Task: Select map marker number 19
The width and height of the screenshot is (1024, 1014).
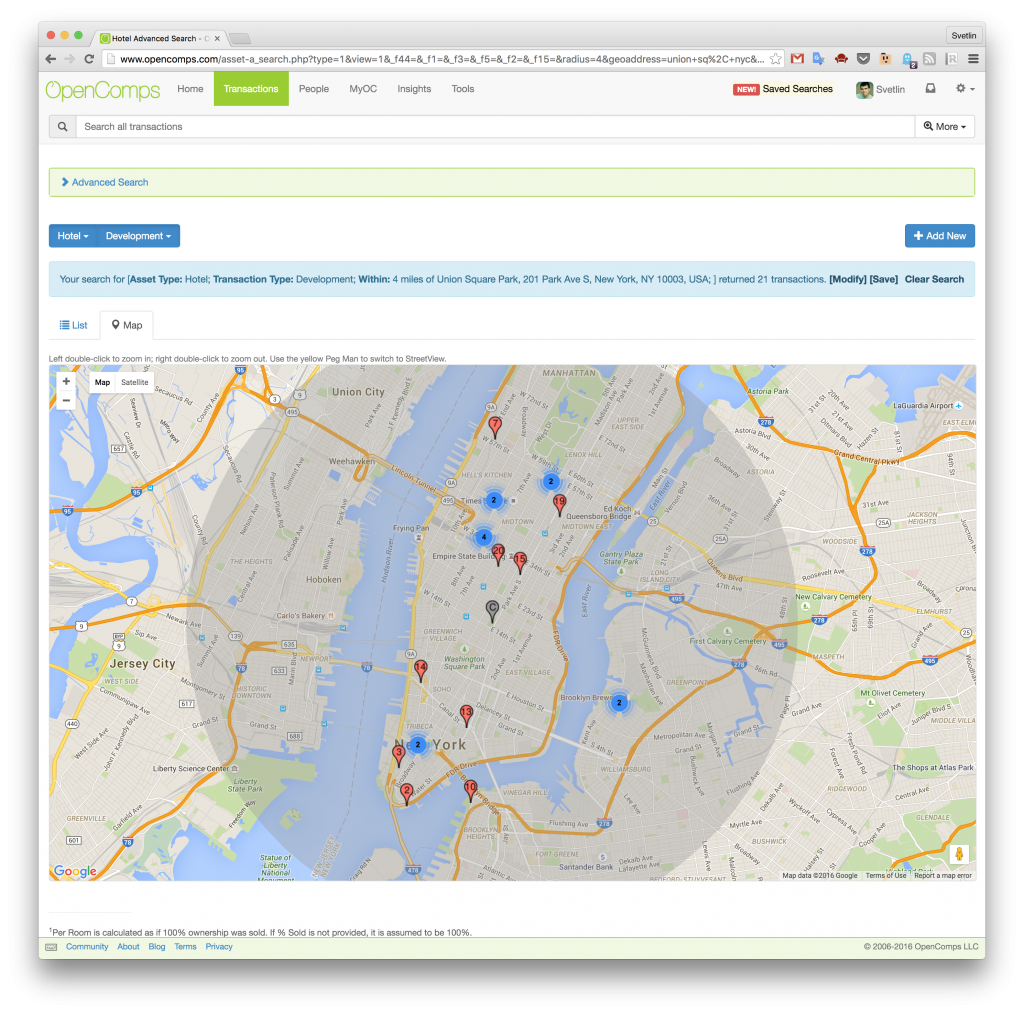Action: [559, 504]
